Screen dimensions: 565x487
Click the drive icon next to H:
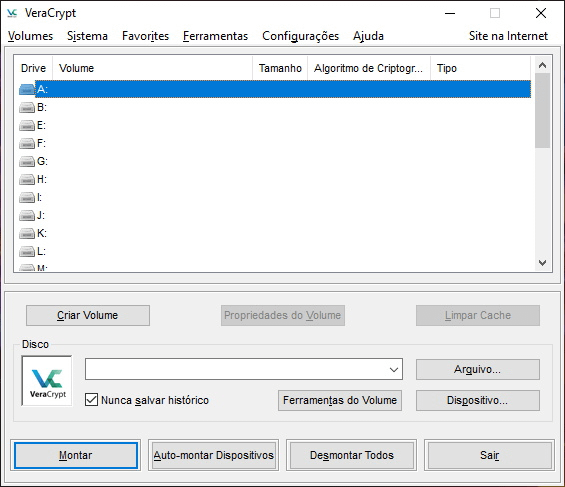pyautogui.click(x=27, y=179)
